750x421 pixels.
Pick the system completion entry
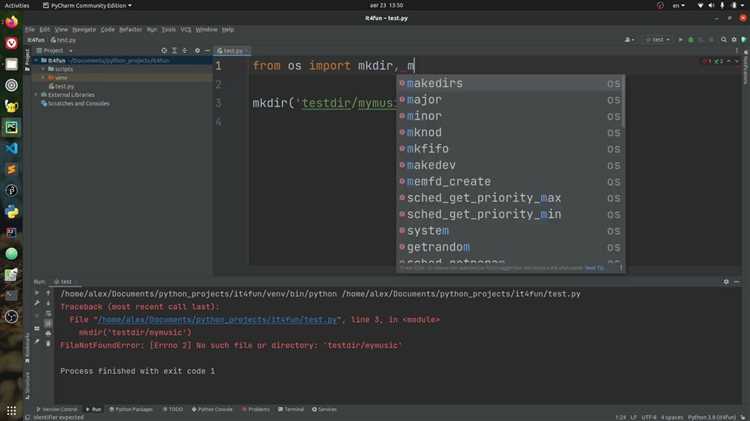510,231
